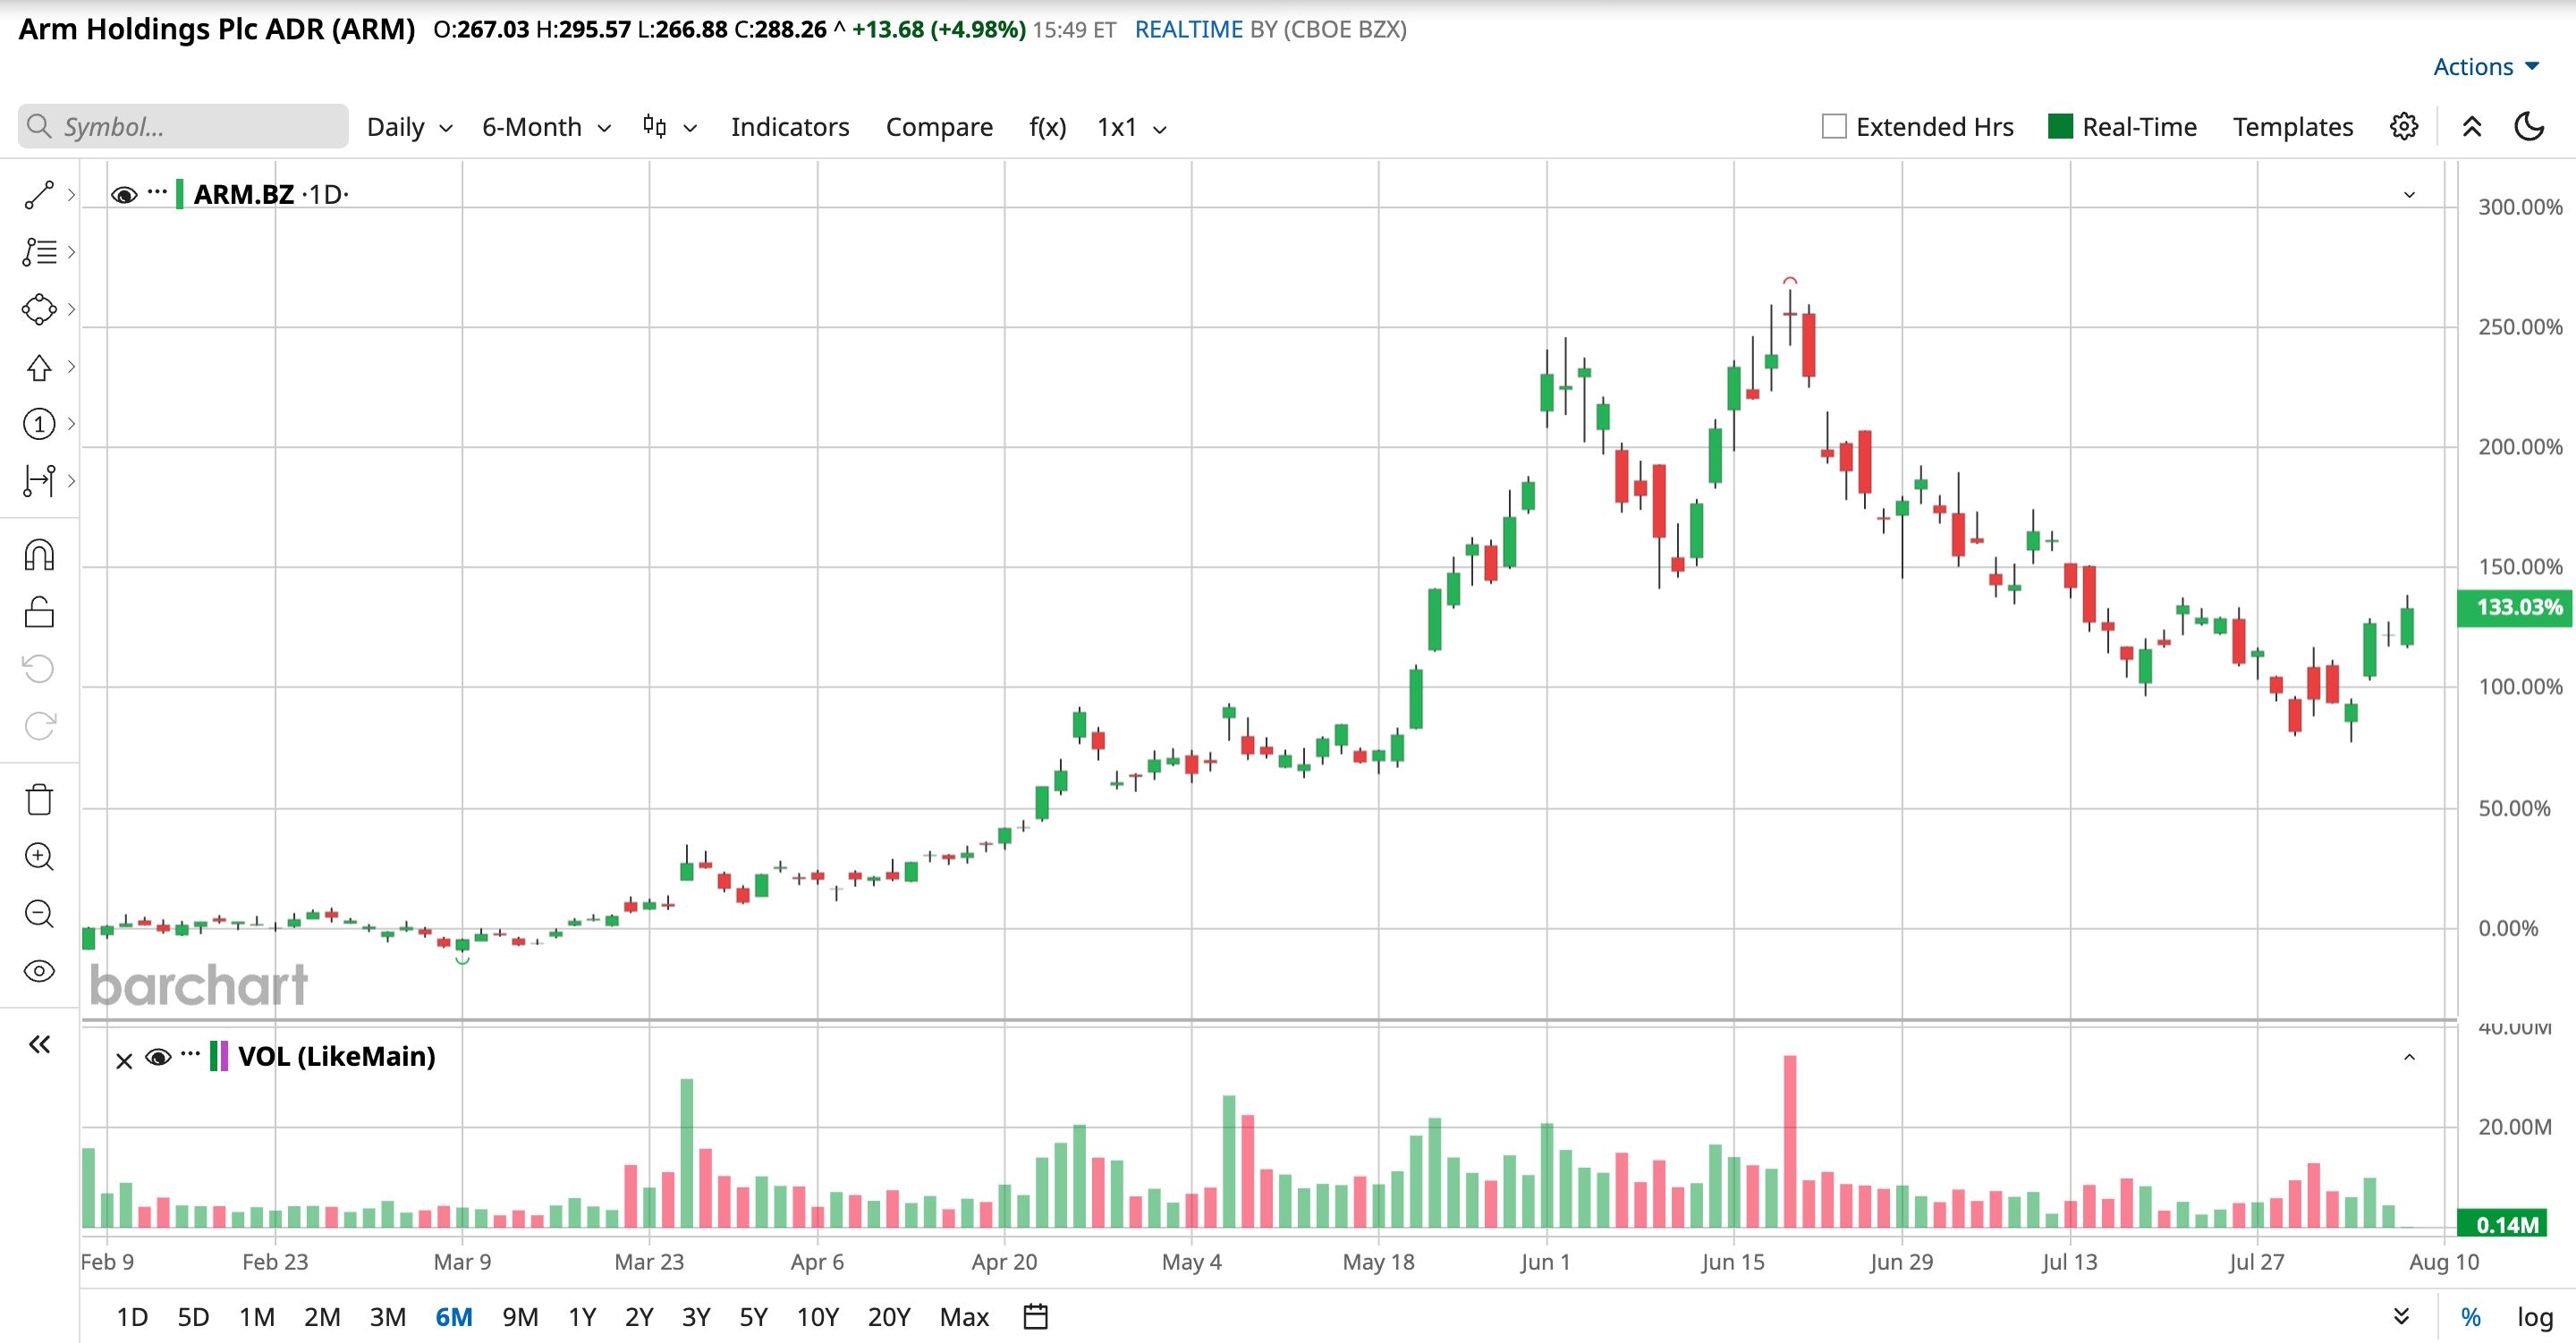Screen dimensions: 2576x1343
Task: Switch to dark mode moon icon
Action: (x=2529, y=127)
